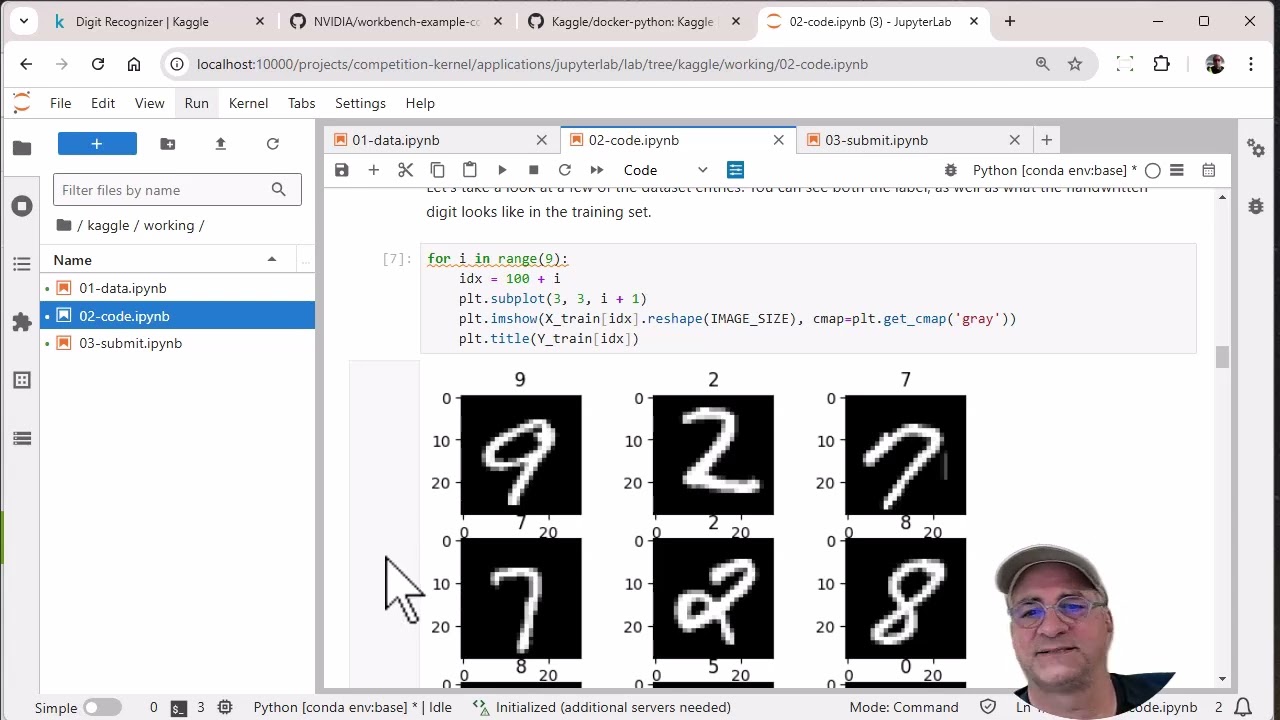Click the JupyterLab logo icon
This screenshot has width=1280, height=720.
(x=22, y=103)
